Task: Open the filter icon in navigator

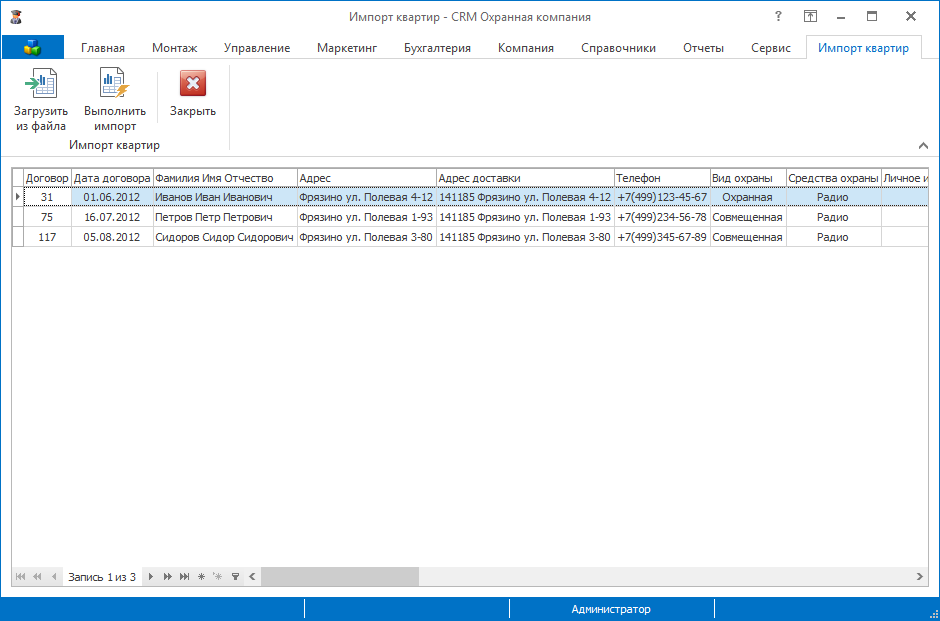Action: 236,577
